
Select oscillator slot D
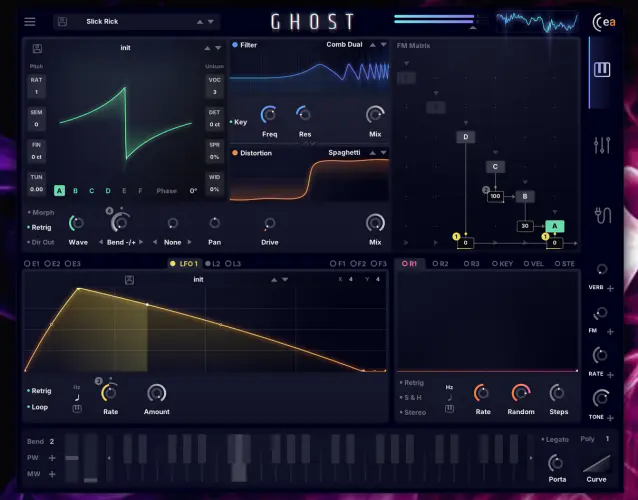tap(108, 191)
